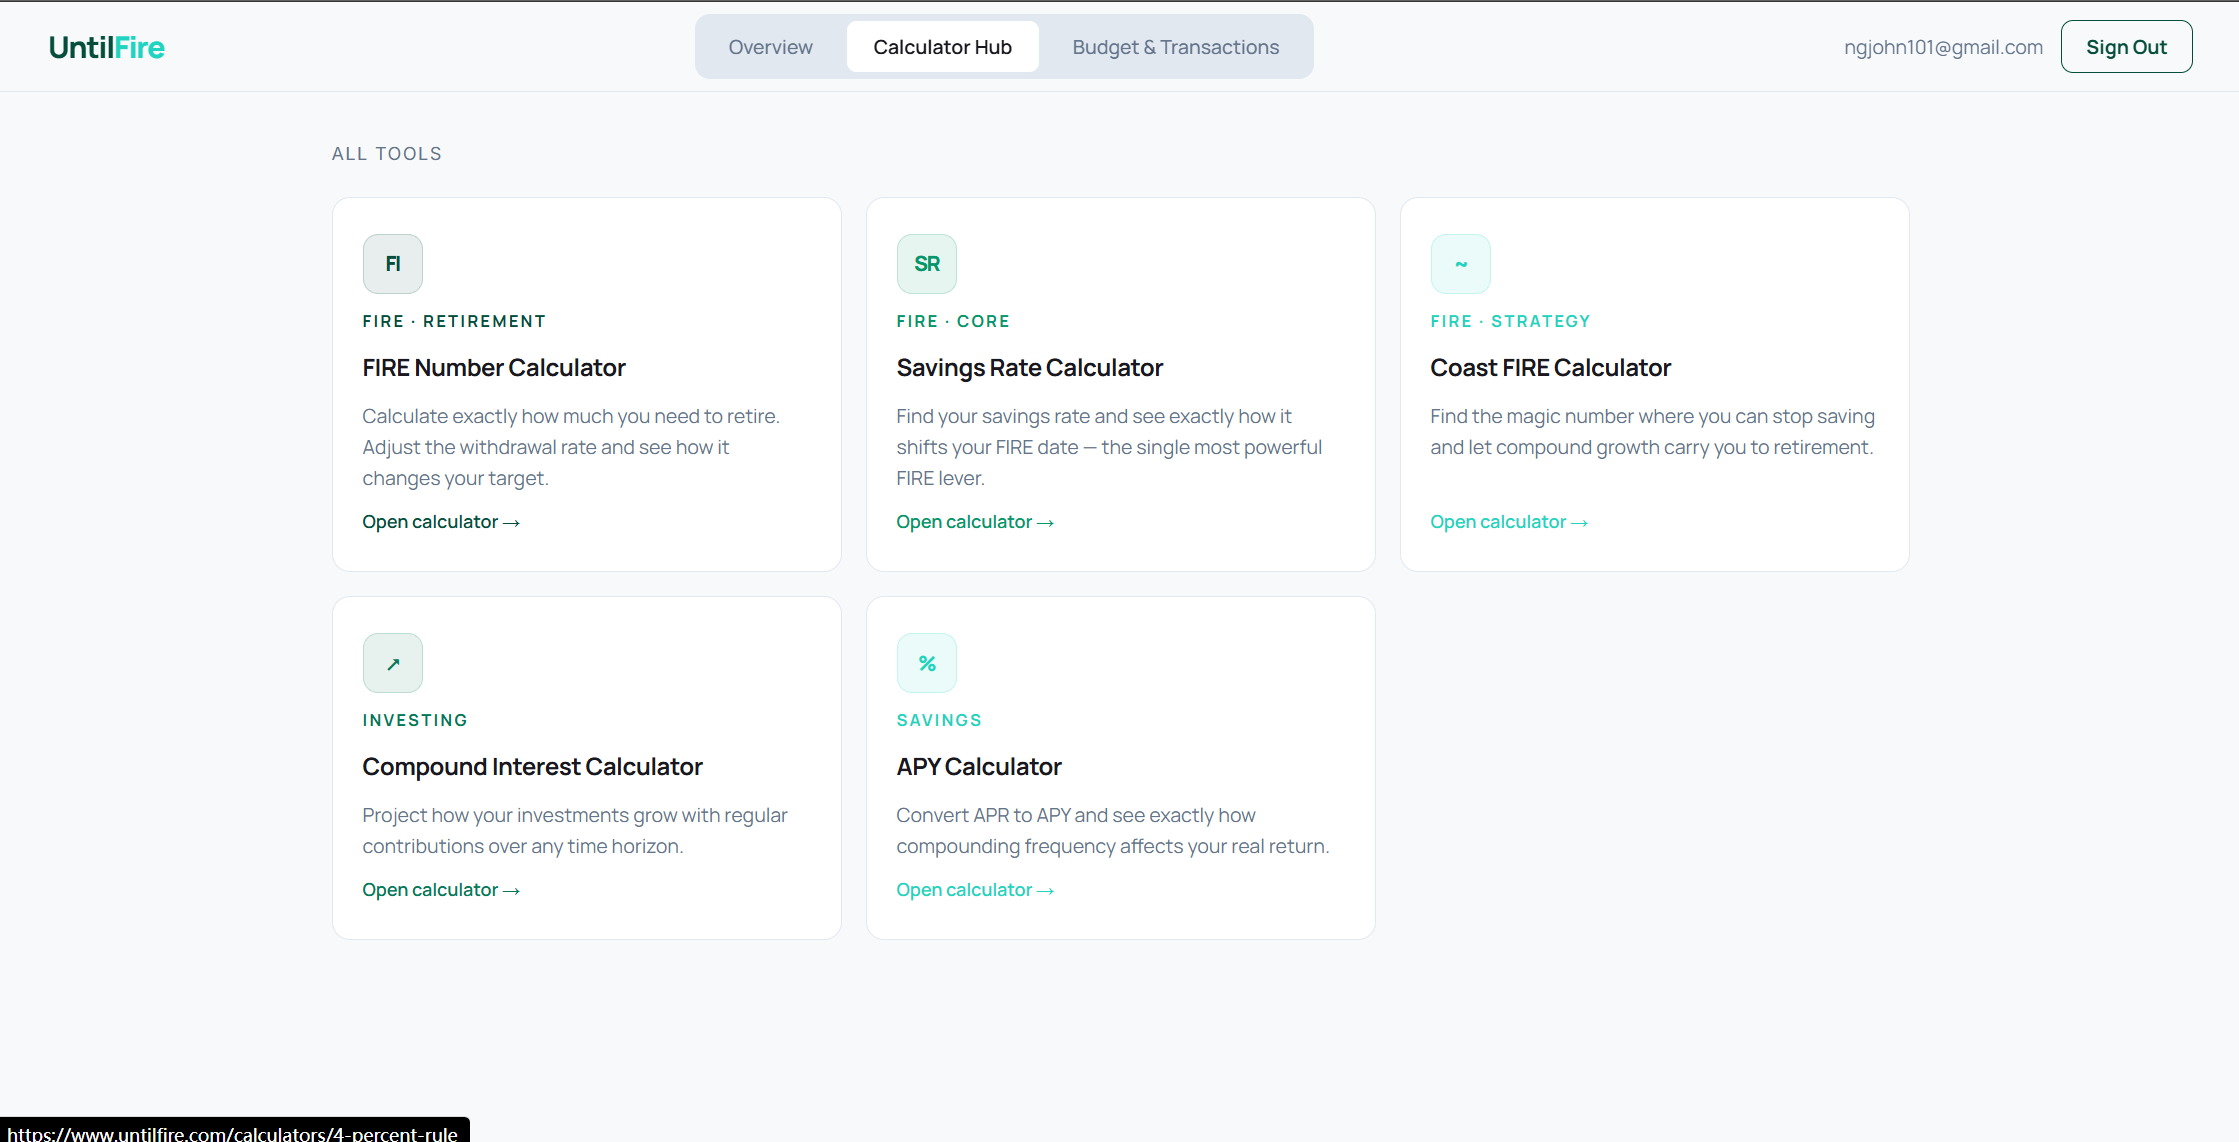Screen dimensions: 2239x1142
Task: Click the SR Savings Rate icon
Action: pos(926,264)
